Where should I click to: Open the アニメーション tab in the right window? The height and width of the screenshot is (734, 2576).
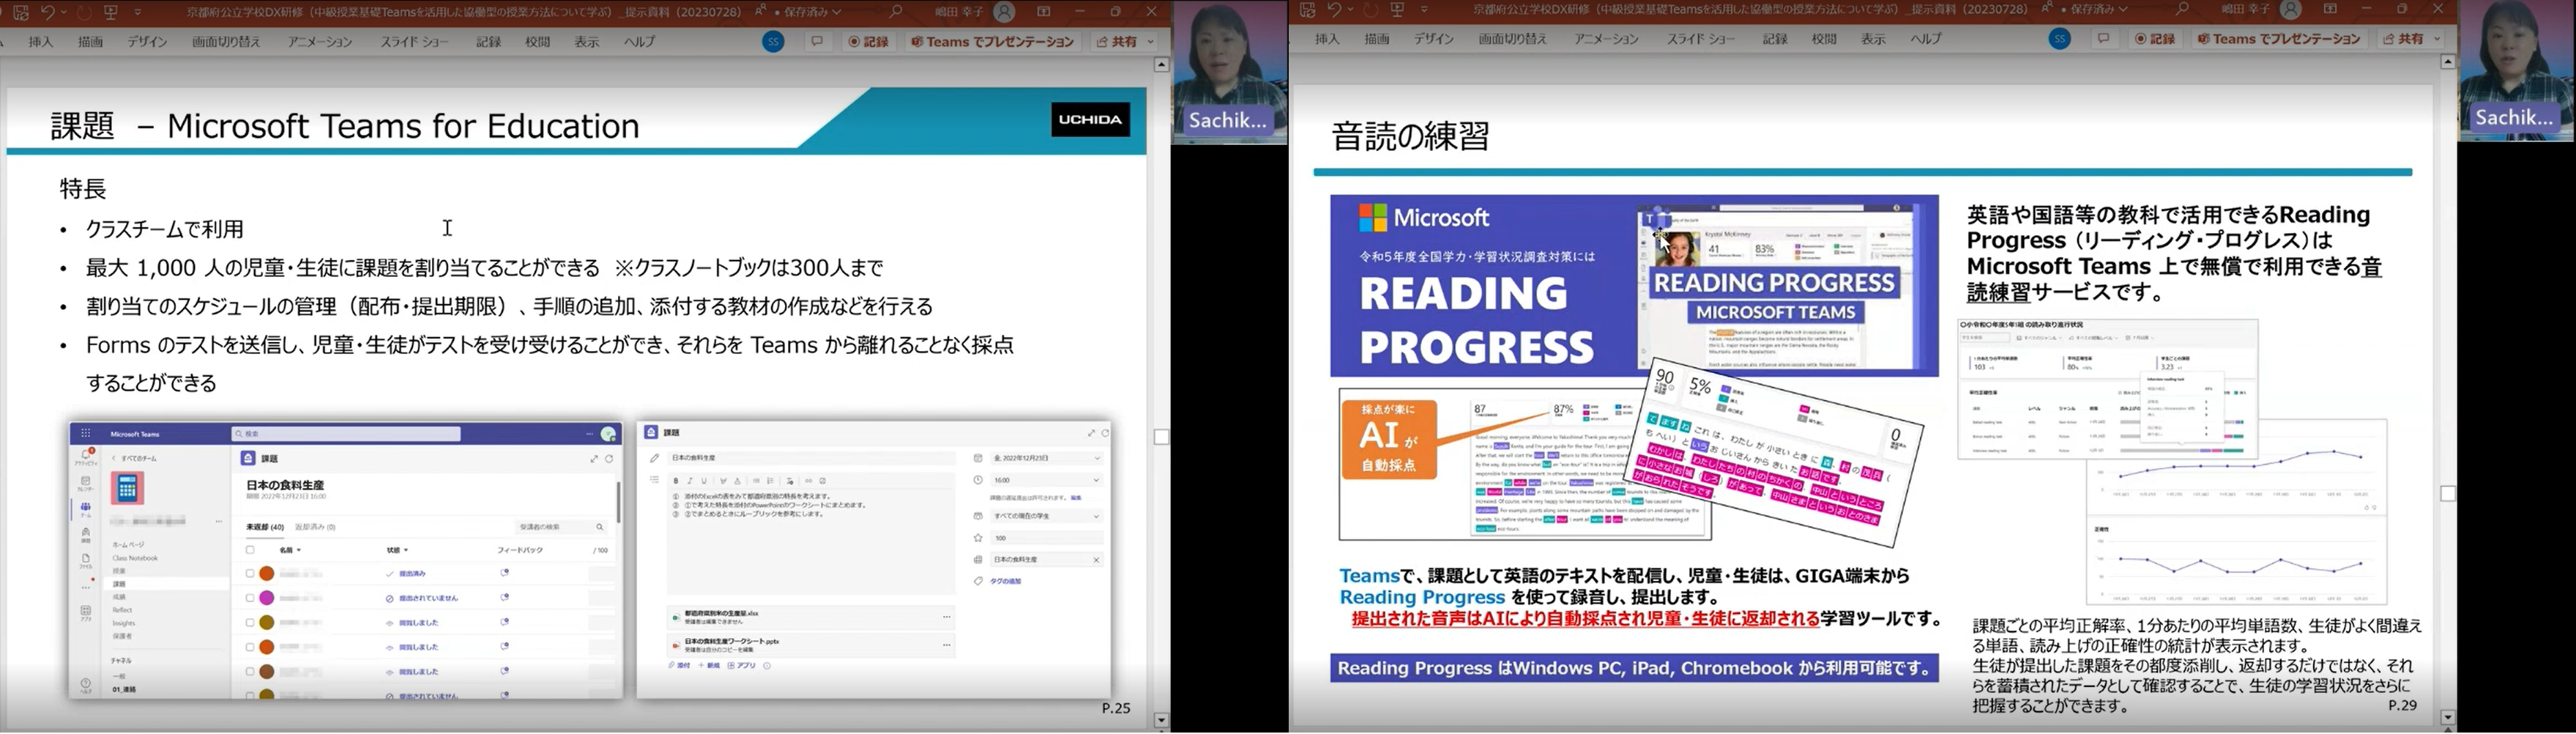click(1607, 39)
